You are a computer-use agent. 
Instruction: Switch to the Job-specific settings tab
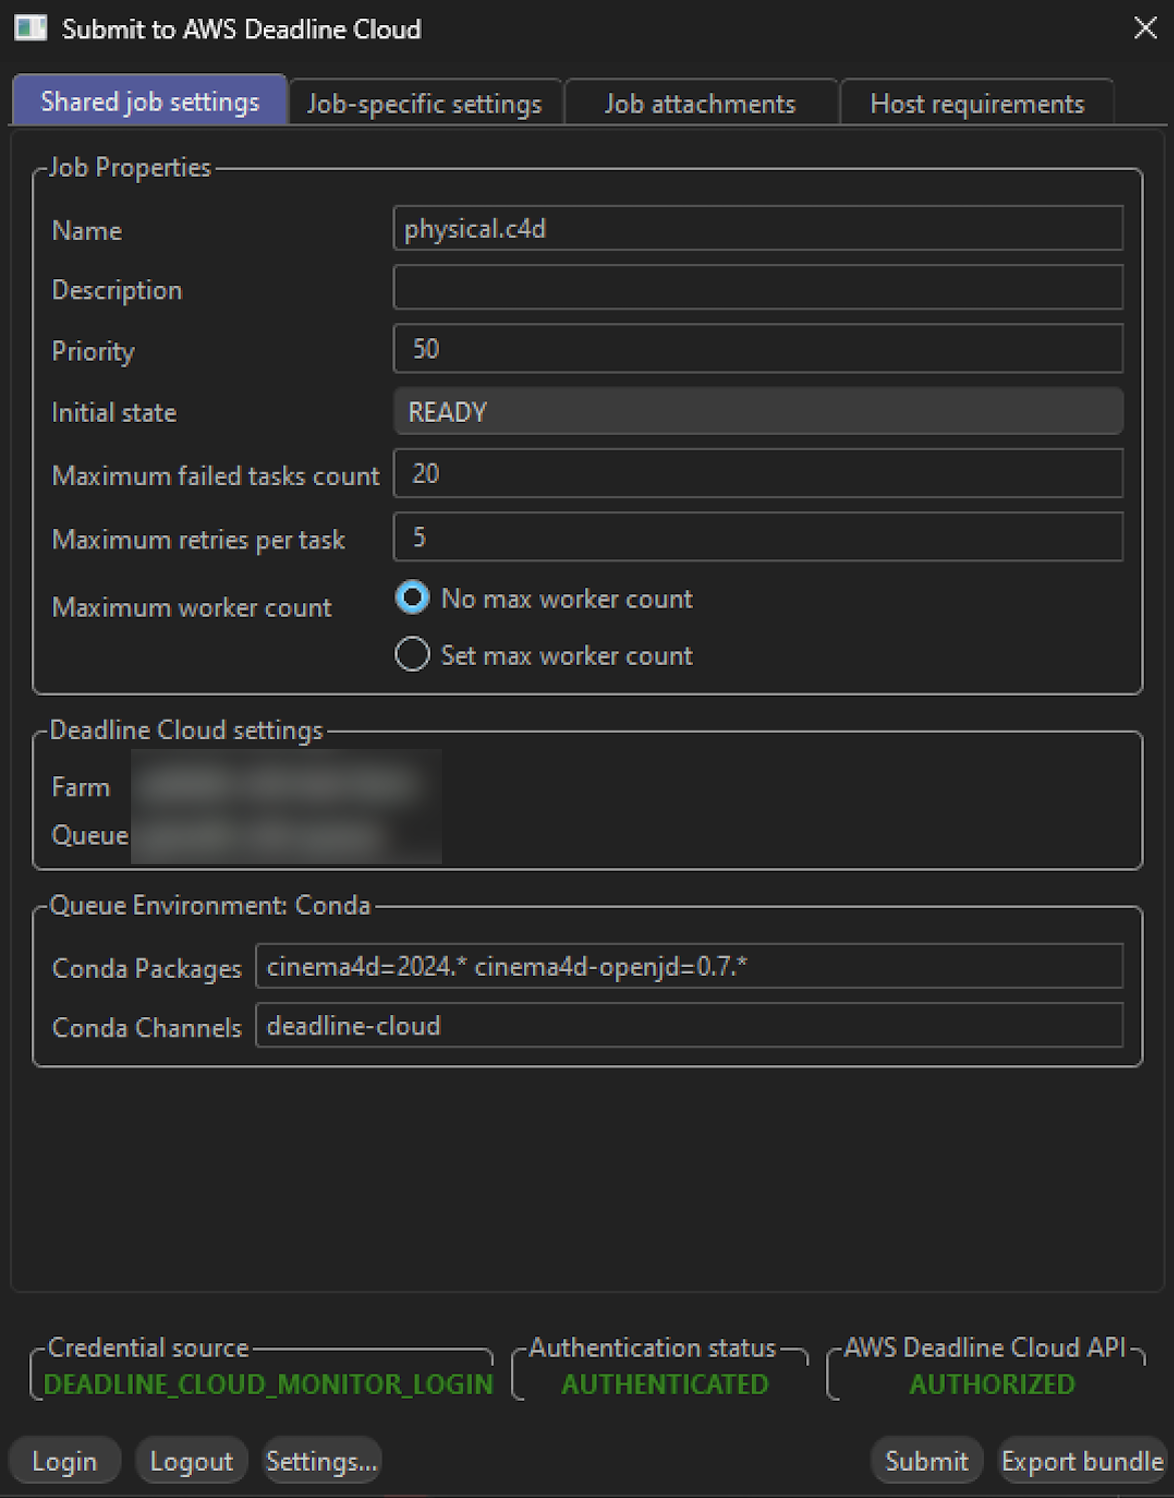424,102
